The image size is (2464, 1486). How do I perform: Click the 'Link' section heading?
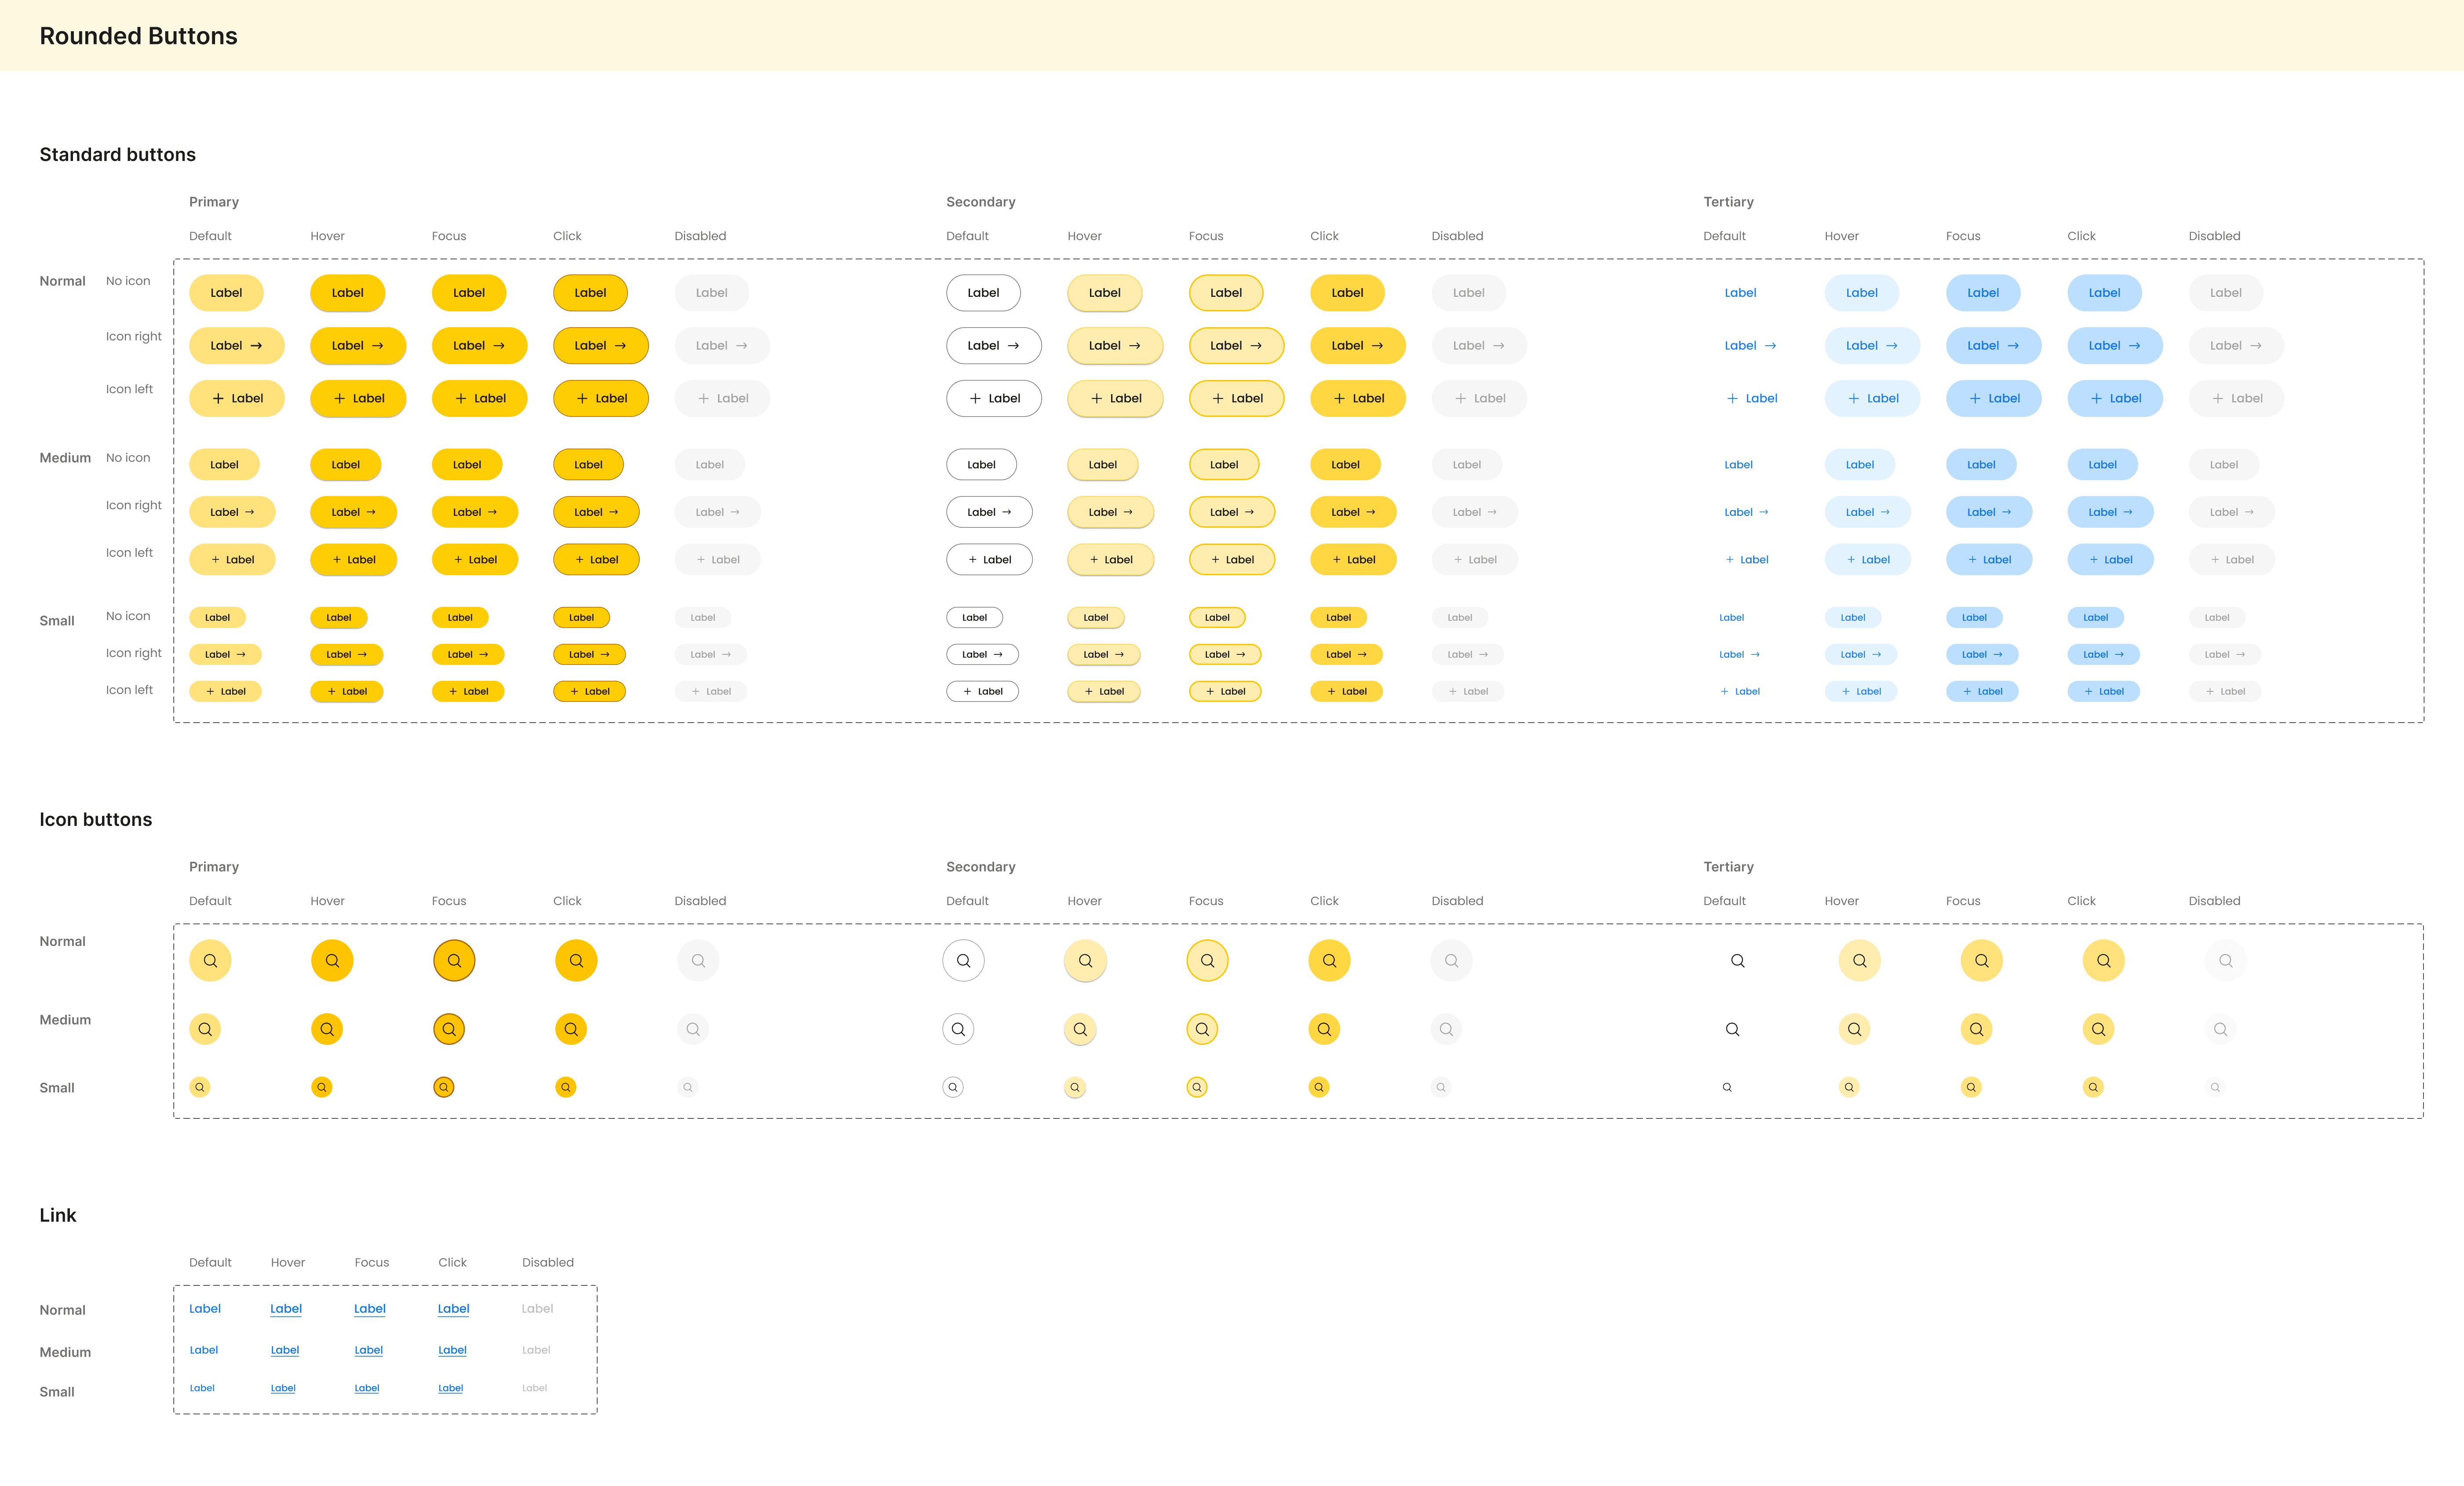click(58, 1215)
